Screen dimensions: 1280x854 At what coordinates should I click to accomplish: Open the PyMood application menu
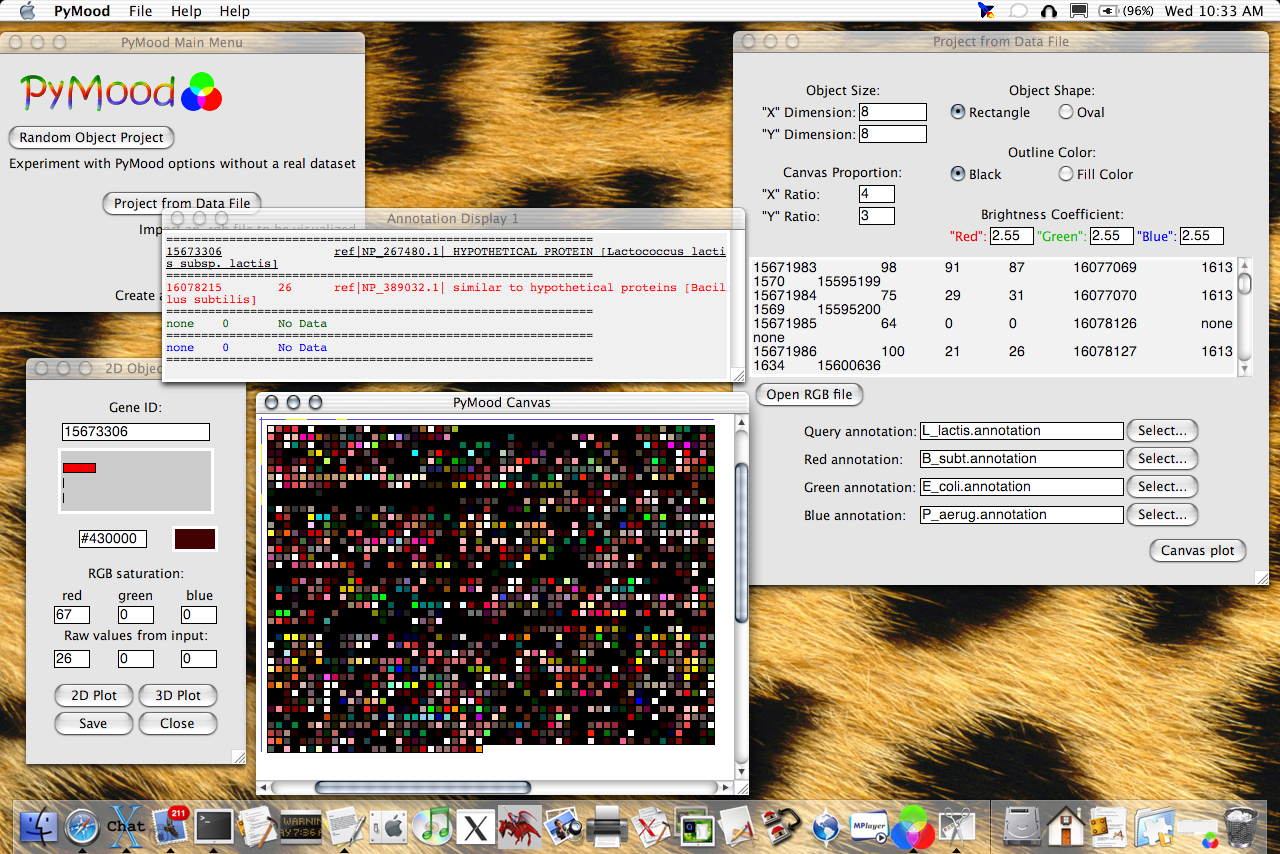[81, 11]
